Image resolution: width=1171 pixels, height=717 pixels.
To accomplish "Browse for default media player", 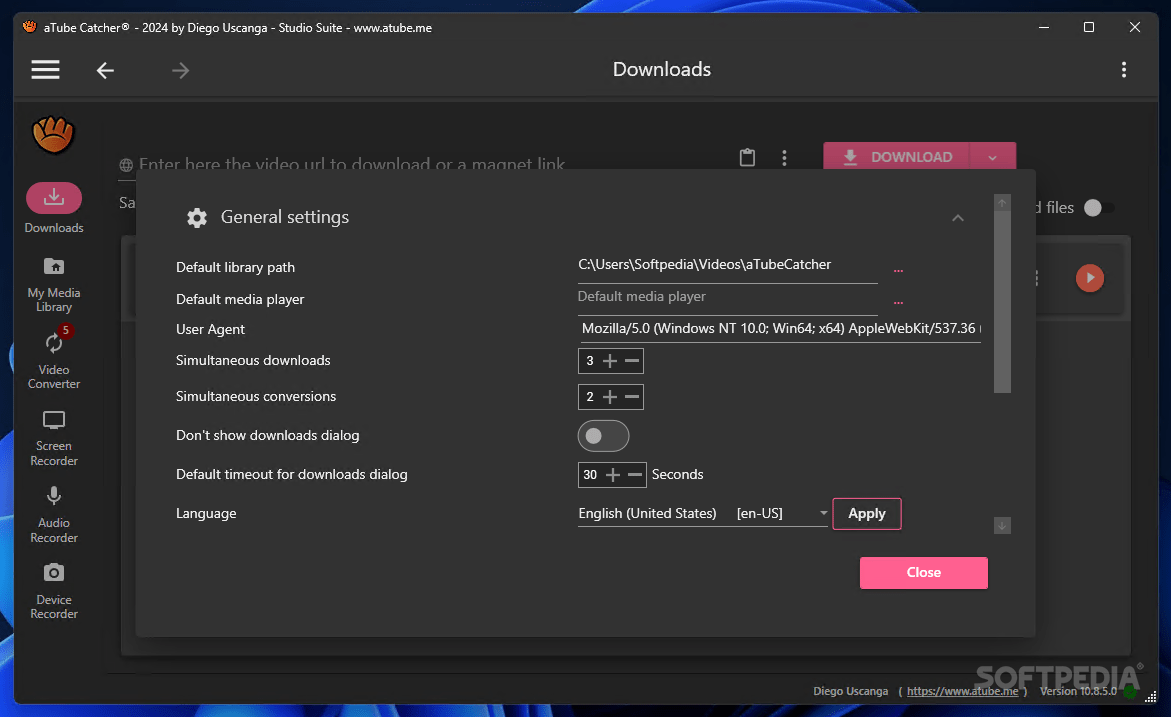I will pyautogui.click(x=898, y=302).
